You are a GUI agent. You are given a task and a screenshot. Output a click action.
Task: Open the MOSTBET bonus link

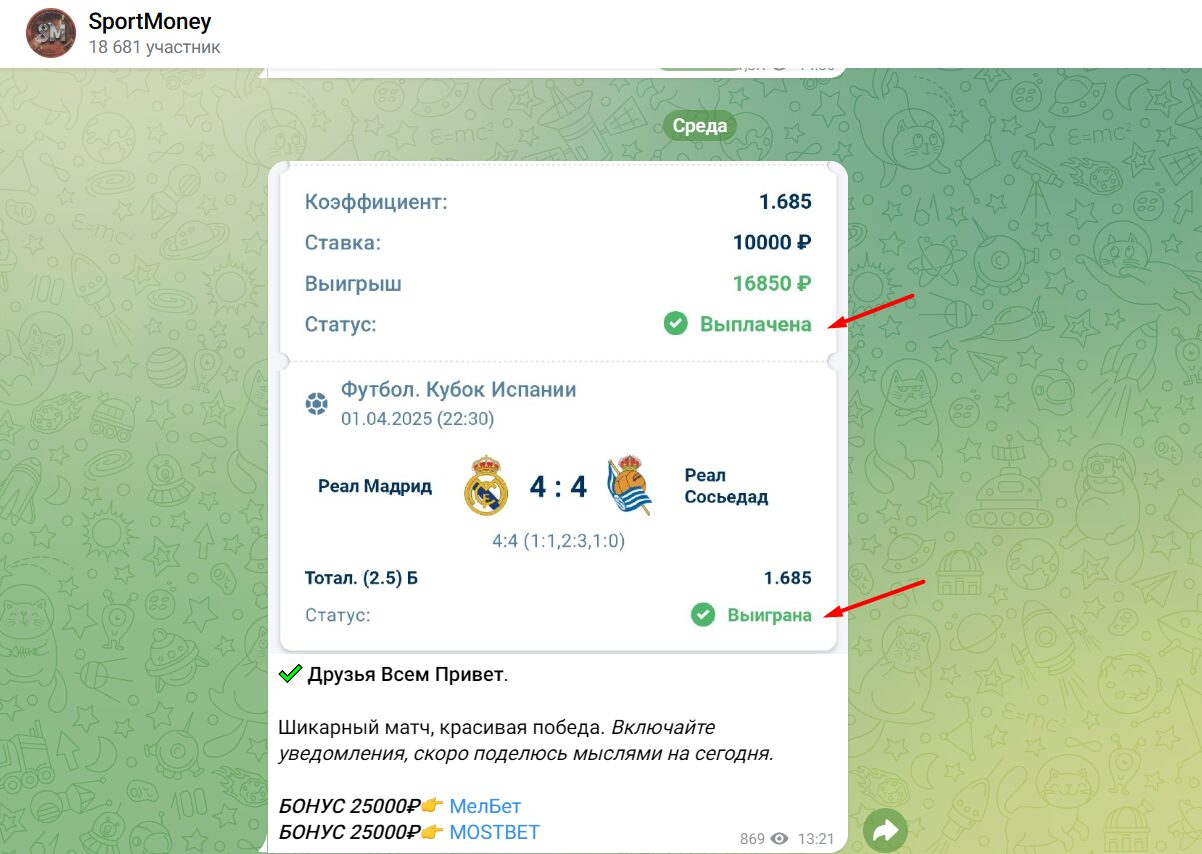tap(494, 832)
